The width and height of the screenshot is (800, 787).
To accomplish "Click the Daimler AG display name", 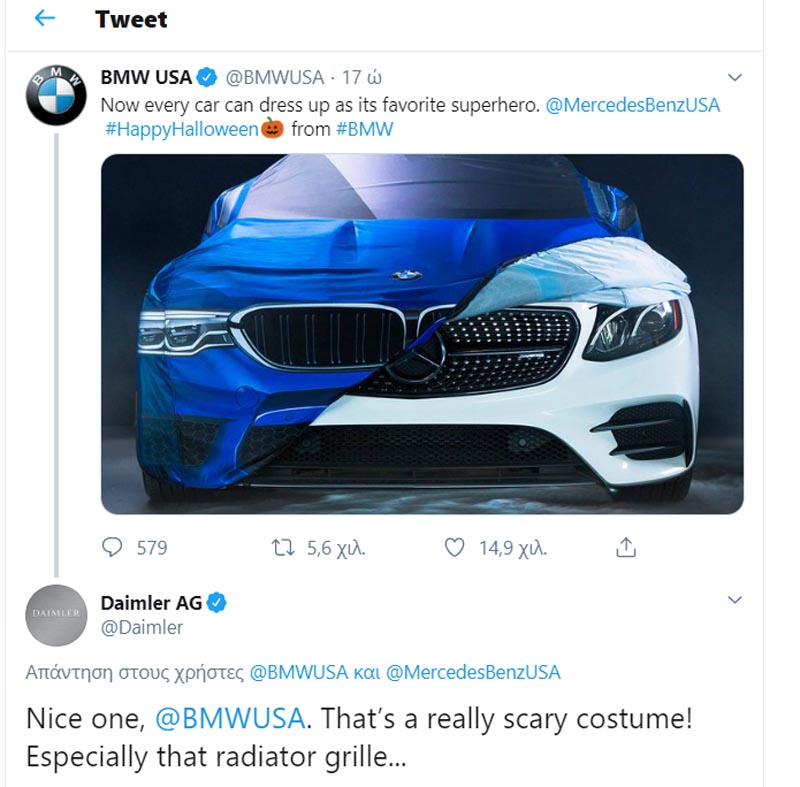I will coord(151,602).
